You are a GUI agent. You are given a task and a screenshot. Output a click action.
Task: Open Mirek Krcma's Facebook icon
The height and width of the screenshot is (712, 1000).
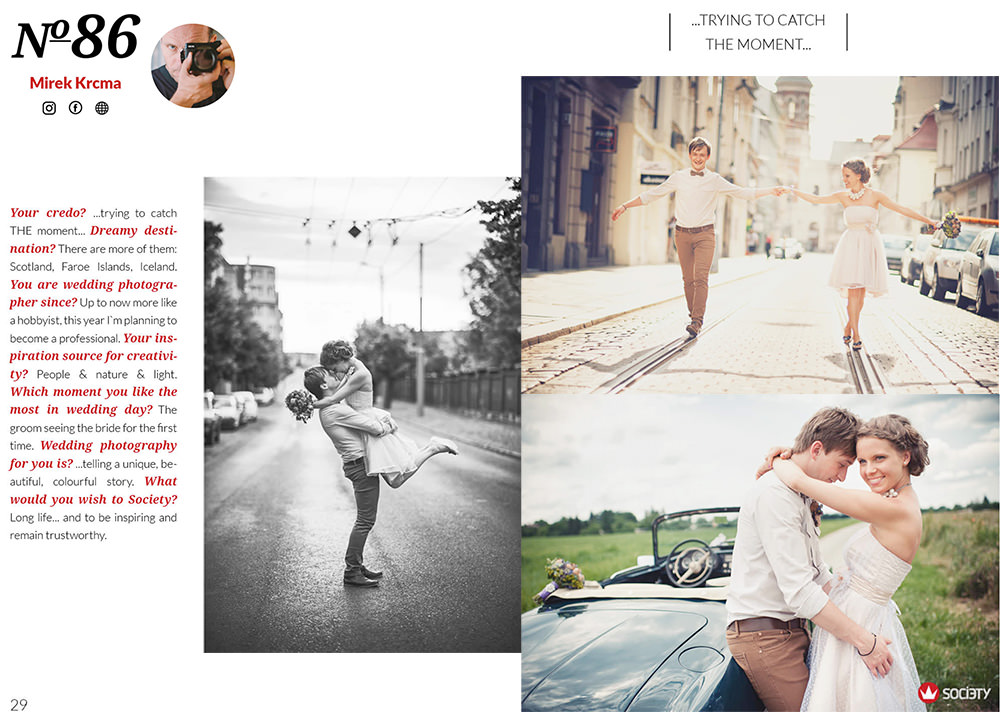[x=75, y=108]
